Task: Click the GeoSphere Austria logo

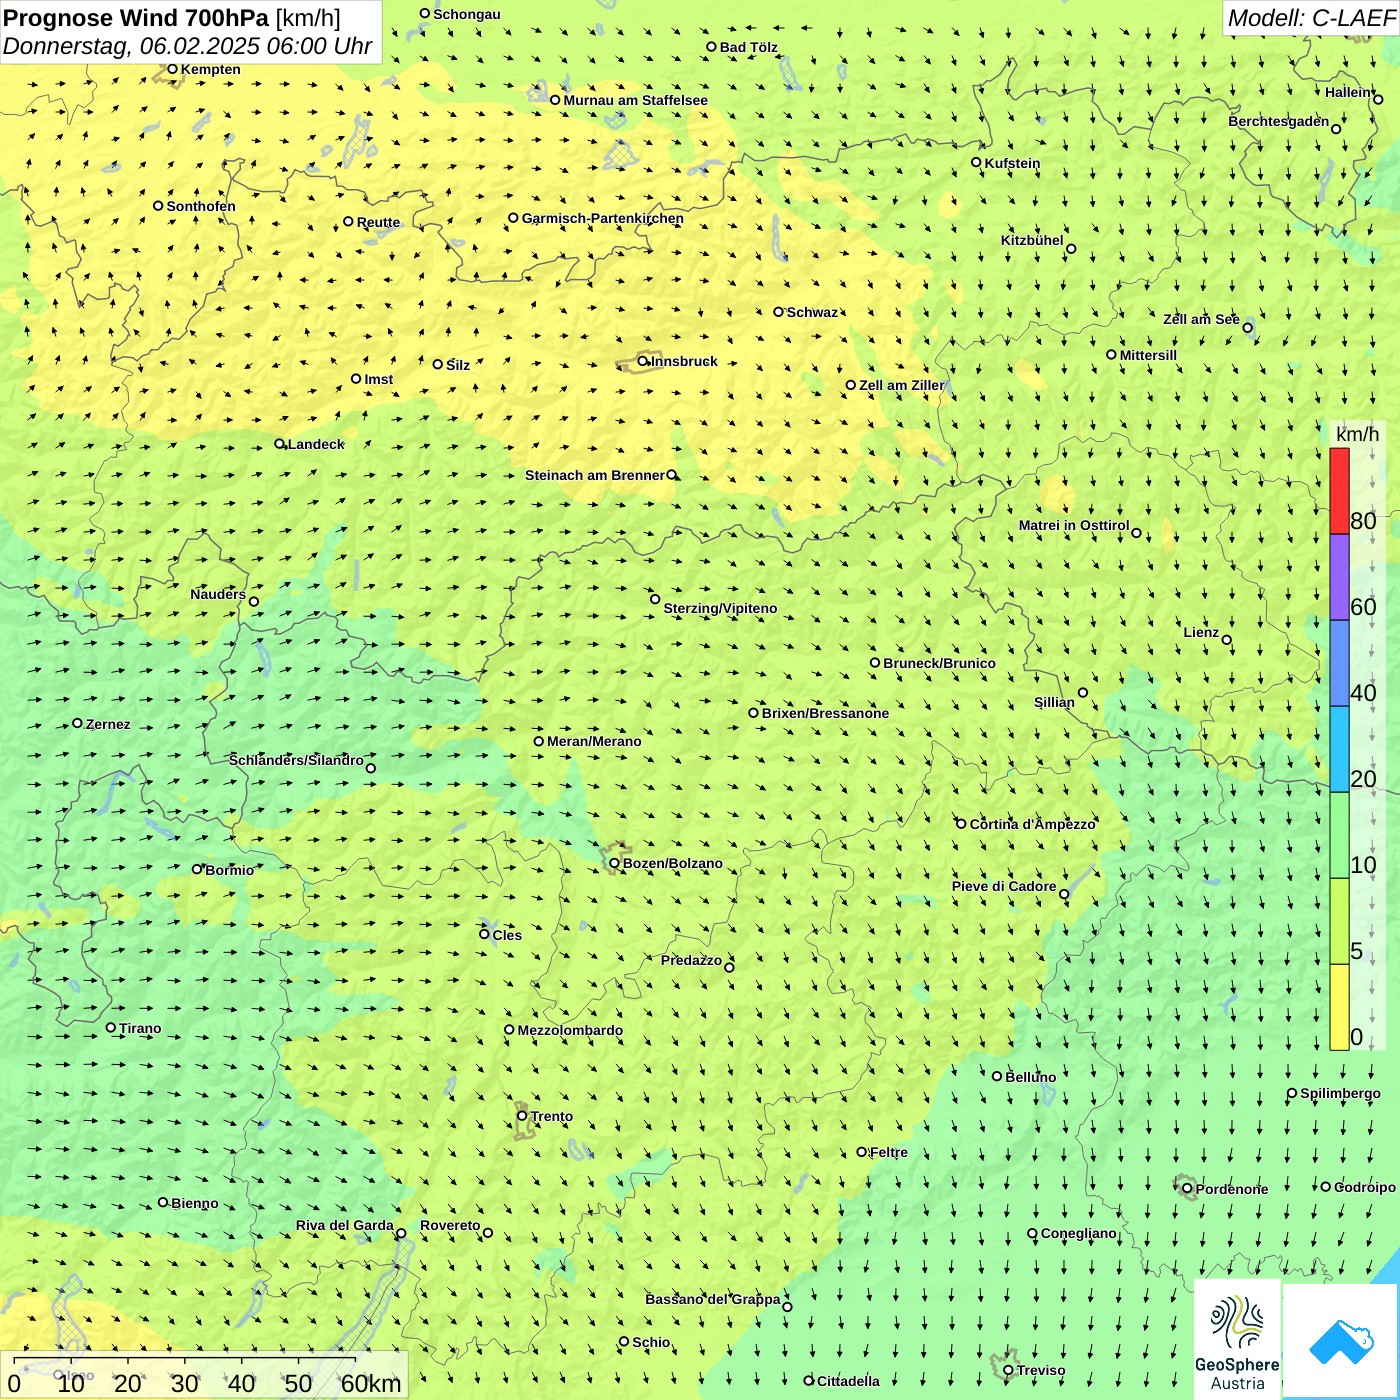Action: pos(1237,1340)
